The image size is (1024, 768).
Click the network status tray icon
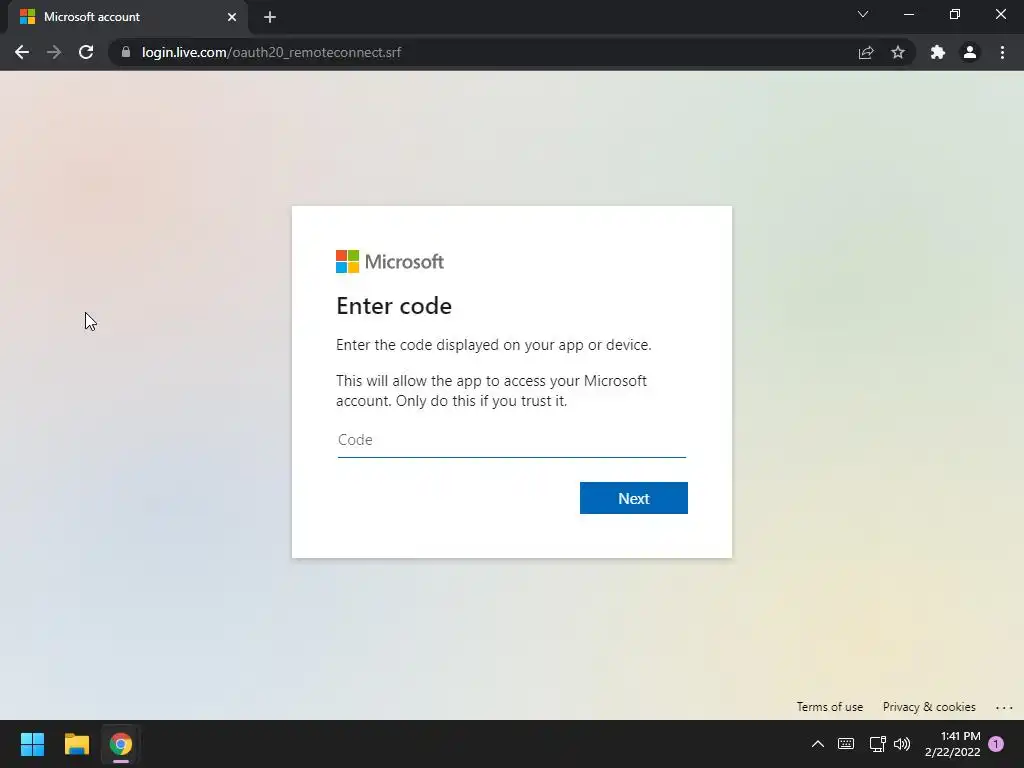(877, 744)
